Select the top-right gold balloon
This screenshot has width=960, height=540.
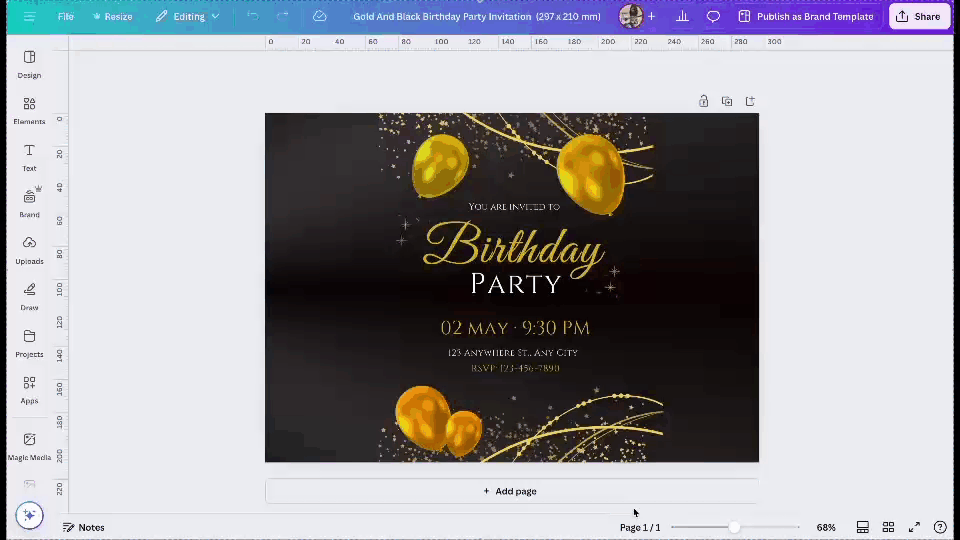tap(591, 174)
